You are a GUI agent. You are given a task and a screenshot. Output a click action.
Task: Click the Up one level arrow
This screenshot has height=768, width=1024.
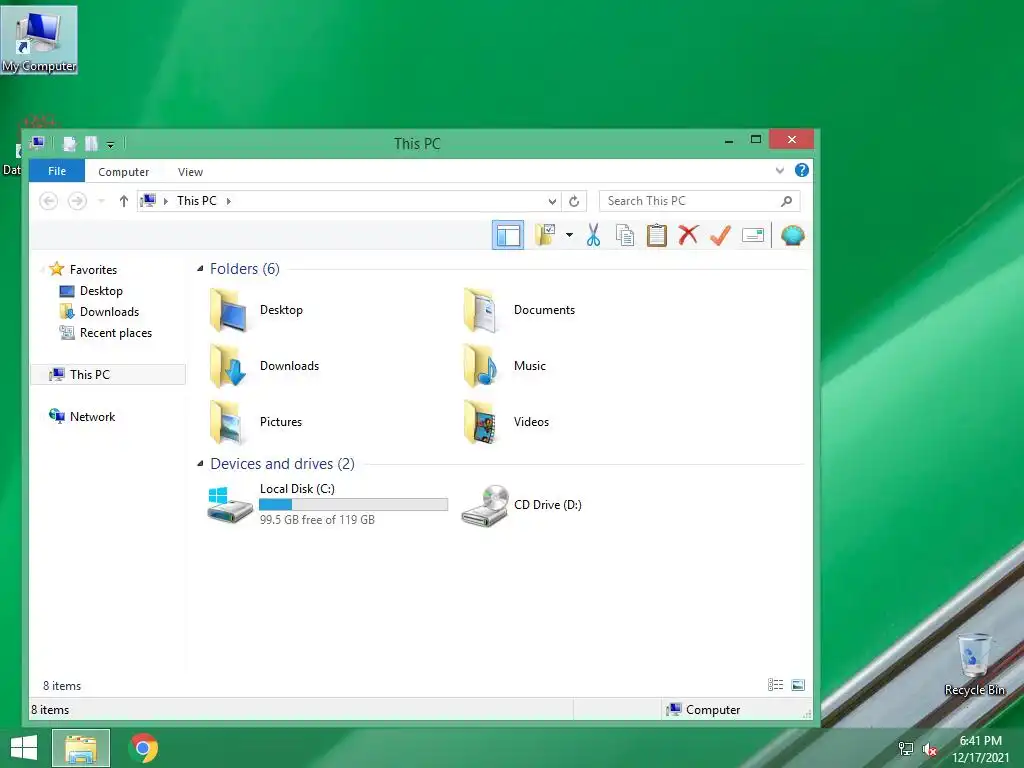pyautogui.click(x=123, y=200)
